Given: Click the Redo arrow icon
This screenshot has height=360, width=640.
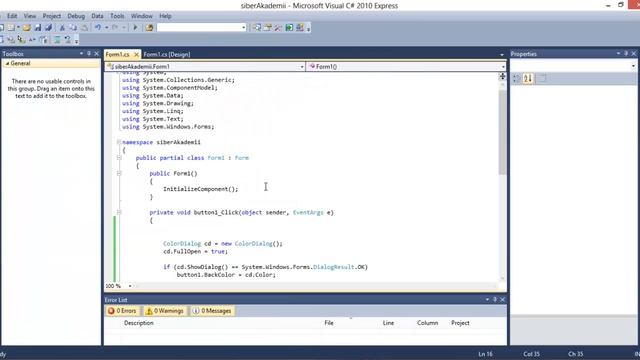Looking at the screenshot, I should 115,27.
